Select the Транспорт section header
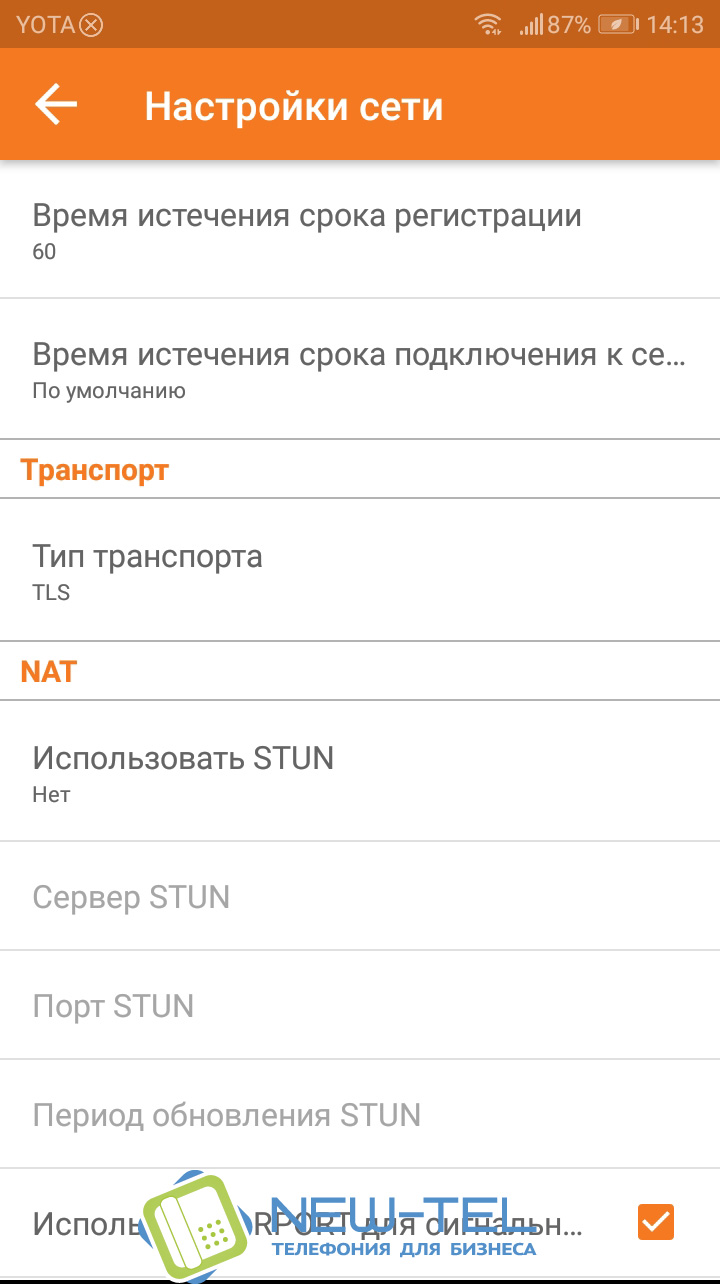Viewport: 720px width, 1284px height. 95,470
